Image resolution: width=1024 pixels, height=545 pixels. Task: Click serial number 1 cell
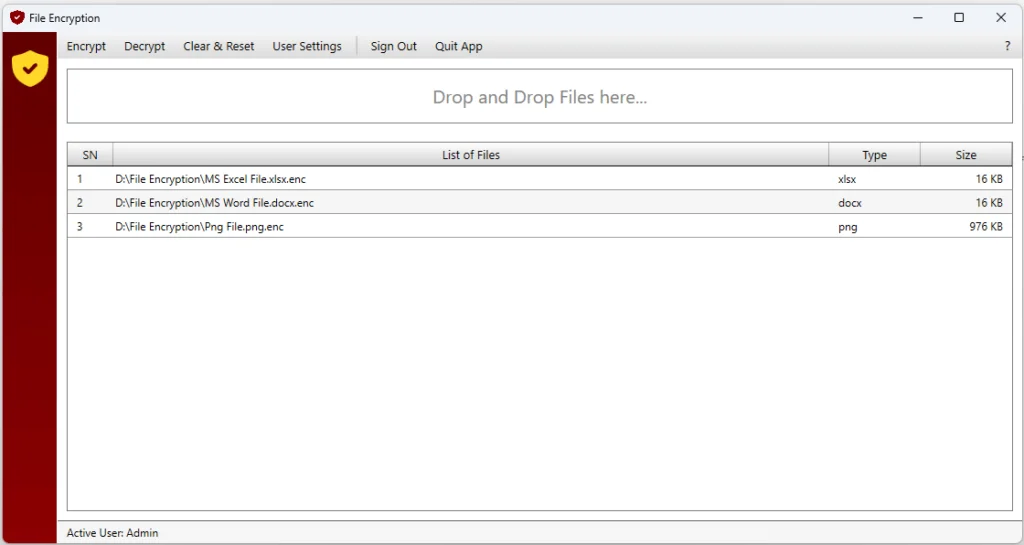(80, 179)
